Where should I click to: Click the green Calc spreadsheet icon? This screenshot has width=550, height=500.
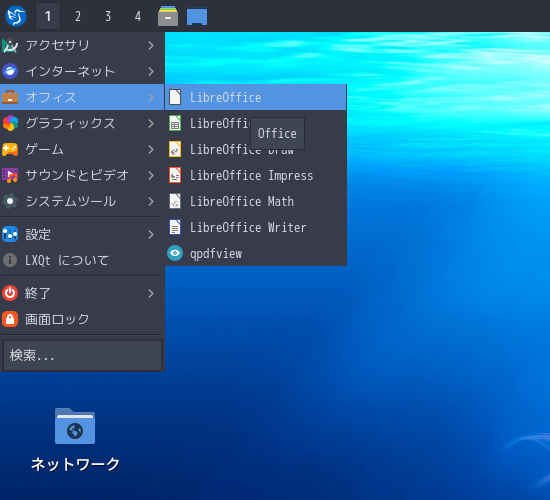pos(175,123)
